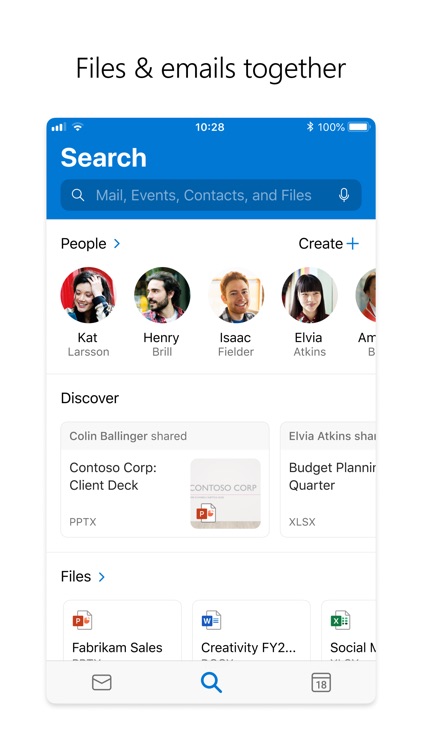Tap the Create label
Viewport: 422px width, 750px height.
321,243
